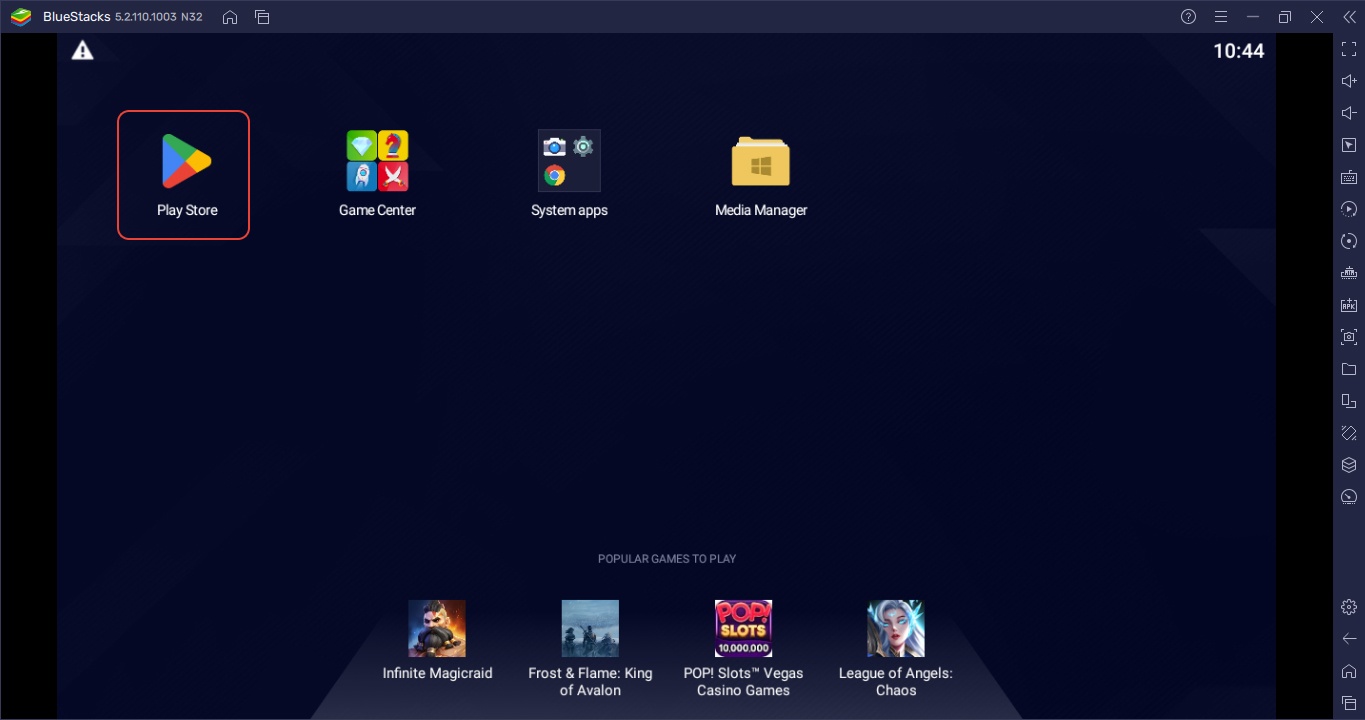This screenshot has width=1365, height=720.
Task: Open the help question mark icon
Action: point(1188,17)
